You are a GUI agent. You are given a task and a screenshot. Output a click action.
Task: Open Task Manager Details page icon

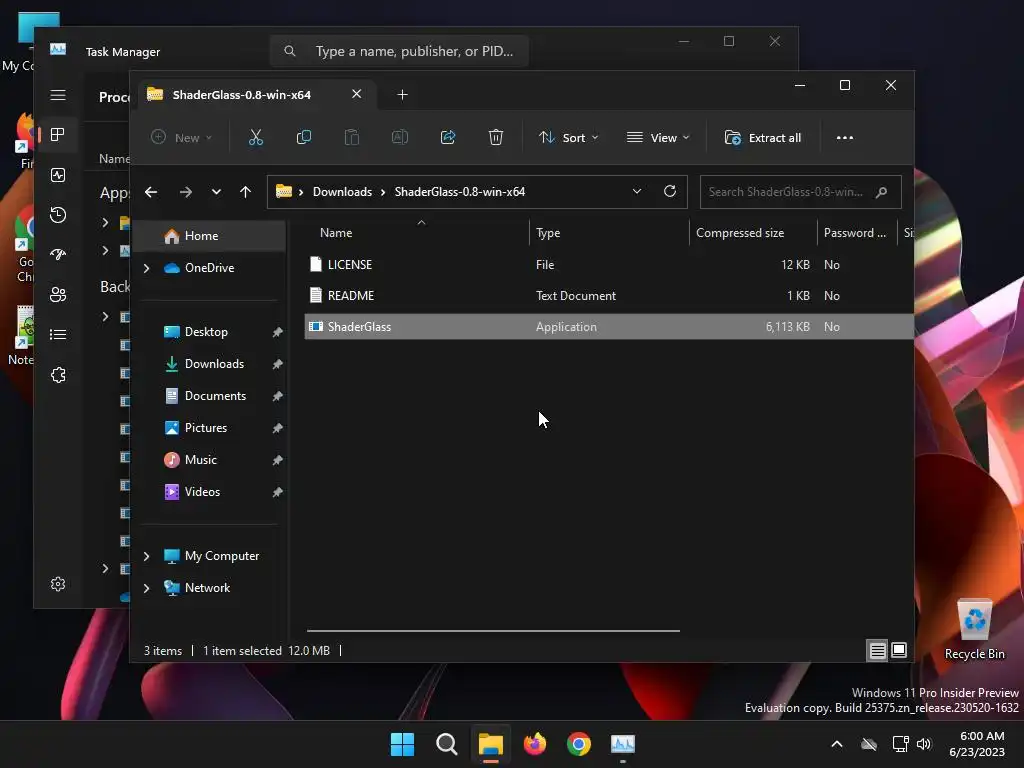pyautogui.click(x=58, y=334)
